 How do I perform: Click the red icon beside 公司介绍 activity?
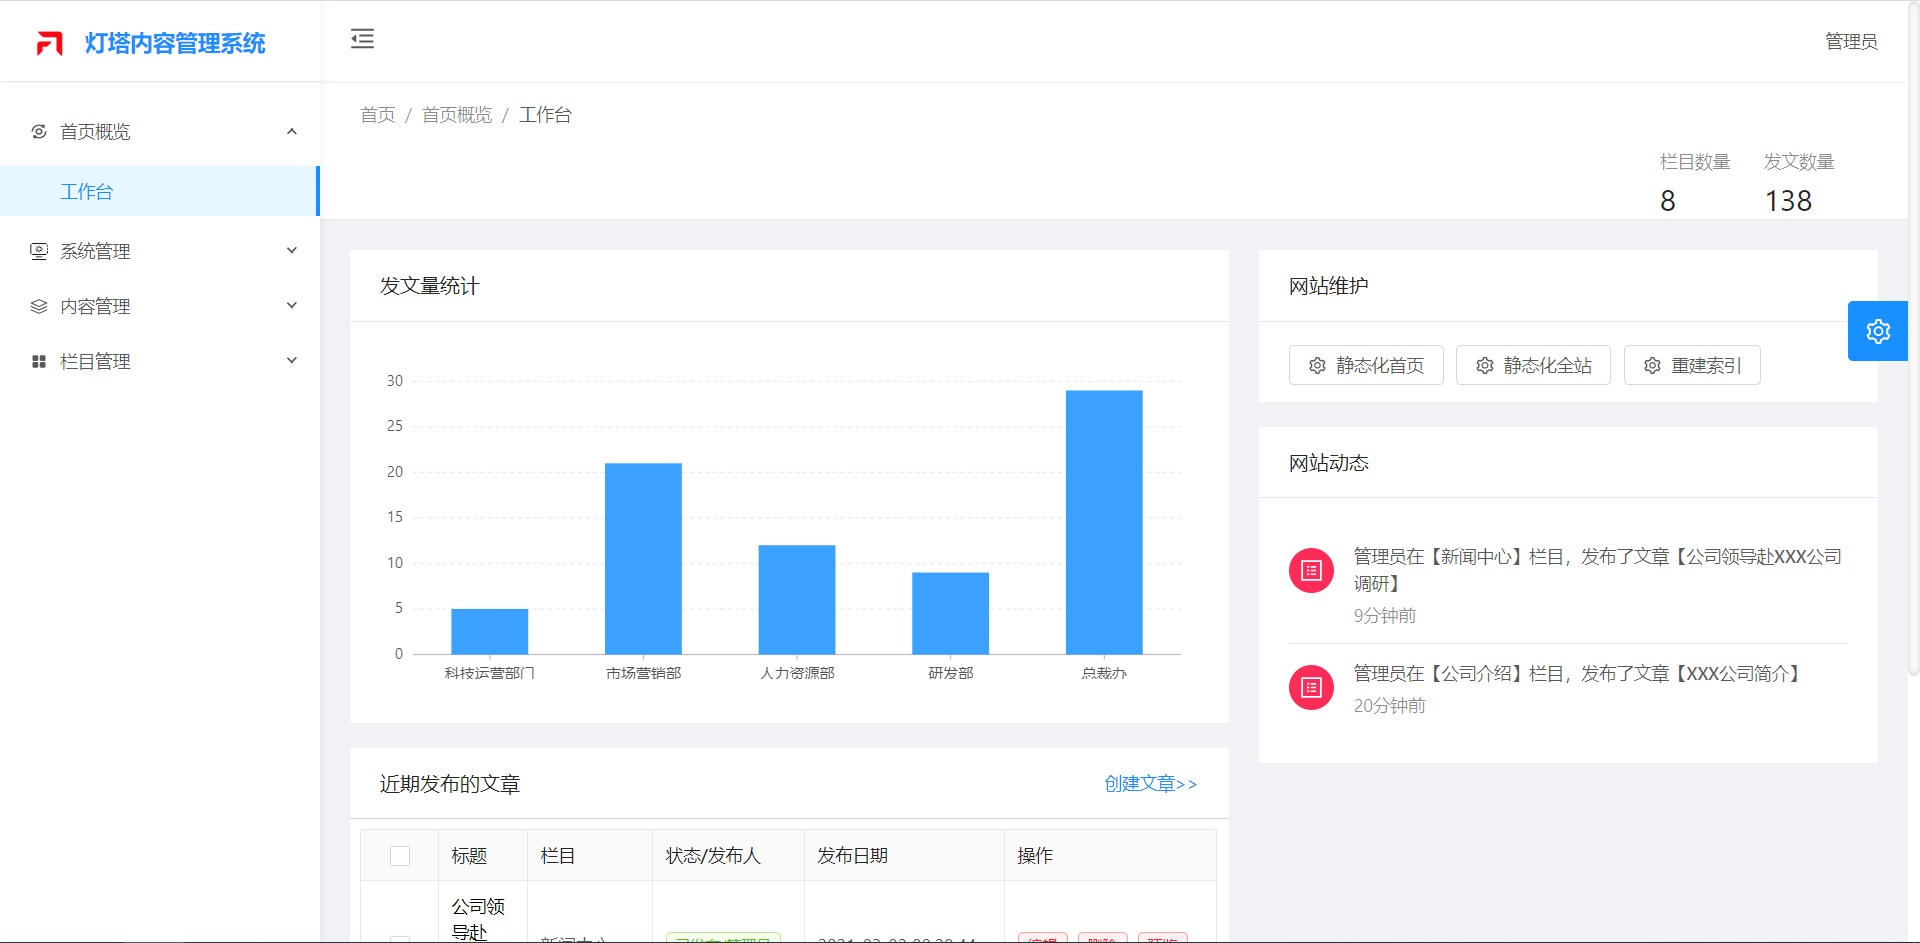pos(1311,687)
